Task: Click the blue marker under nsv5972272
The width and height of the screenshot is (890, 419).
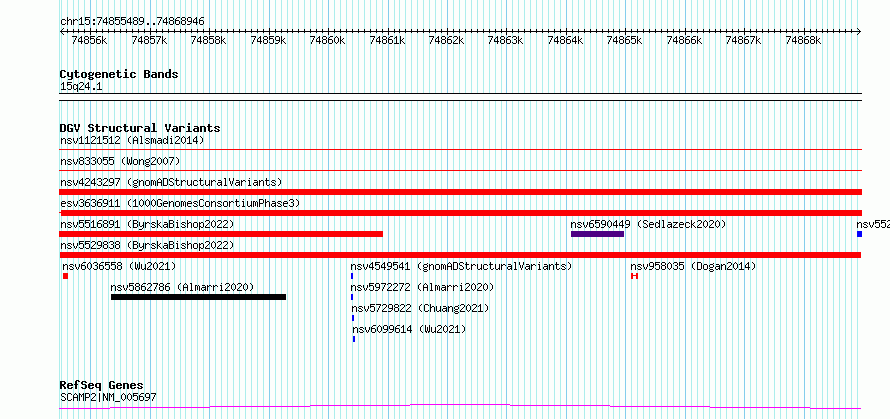Action: (352, 297)
